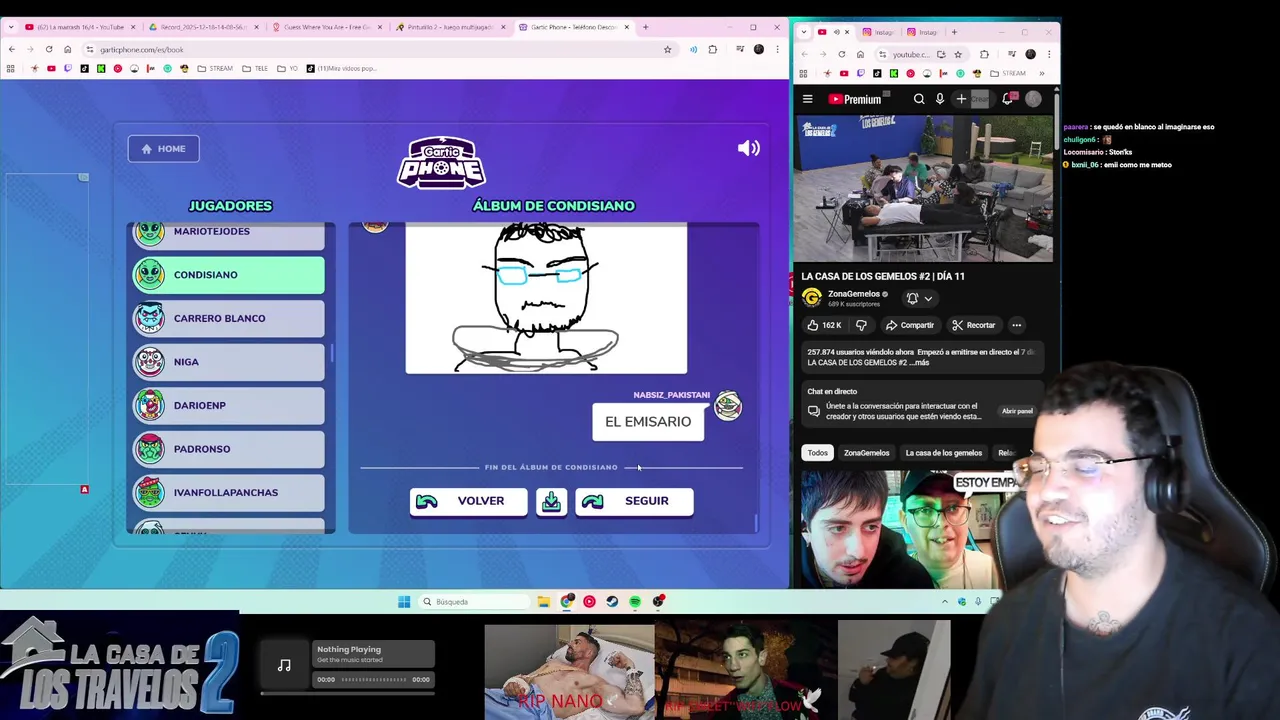
Task: Open live chat with Abrir panel
Action: point(1017,411)
